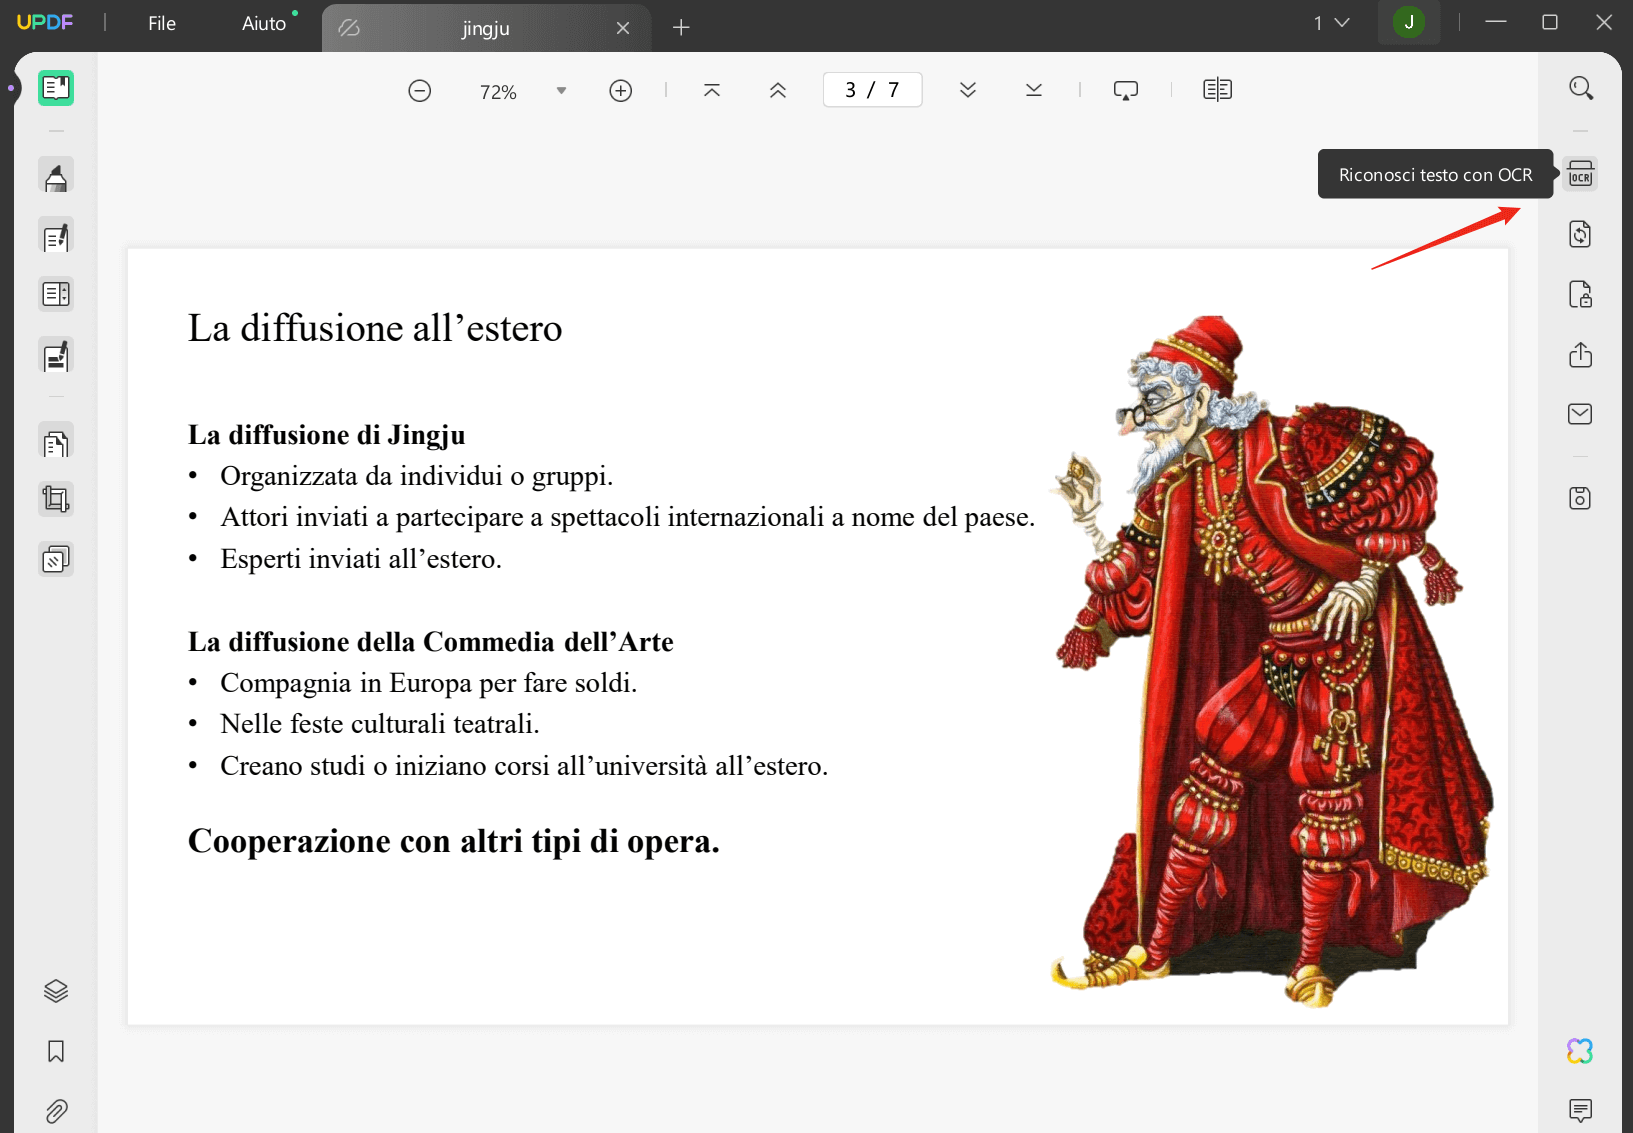Click the subheading La diffusione di Jingju

327,435
